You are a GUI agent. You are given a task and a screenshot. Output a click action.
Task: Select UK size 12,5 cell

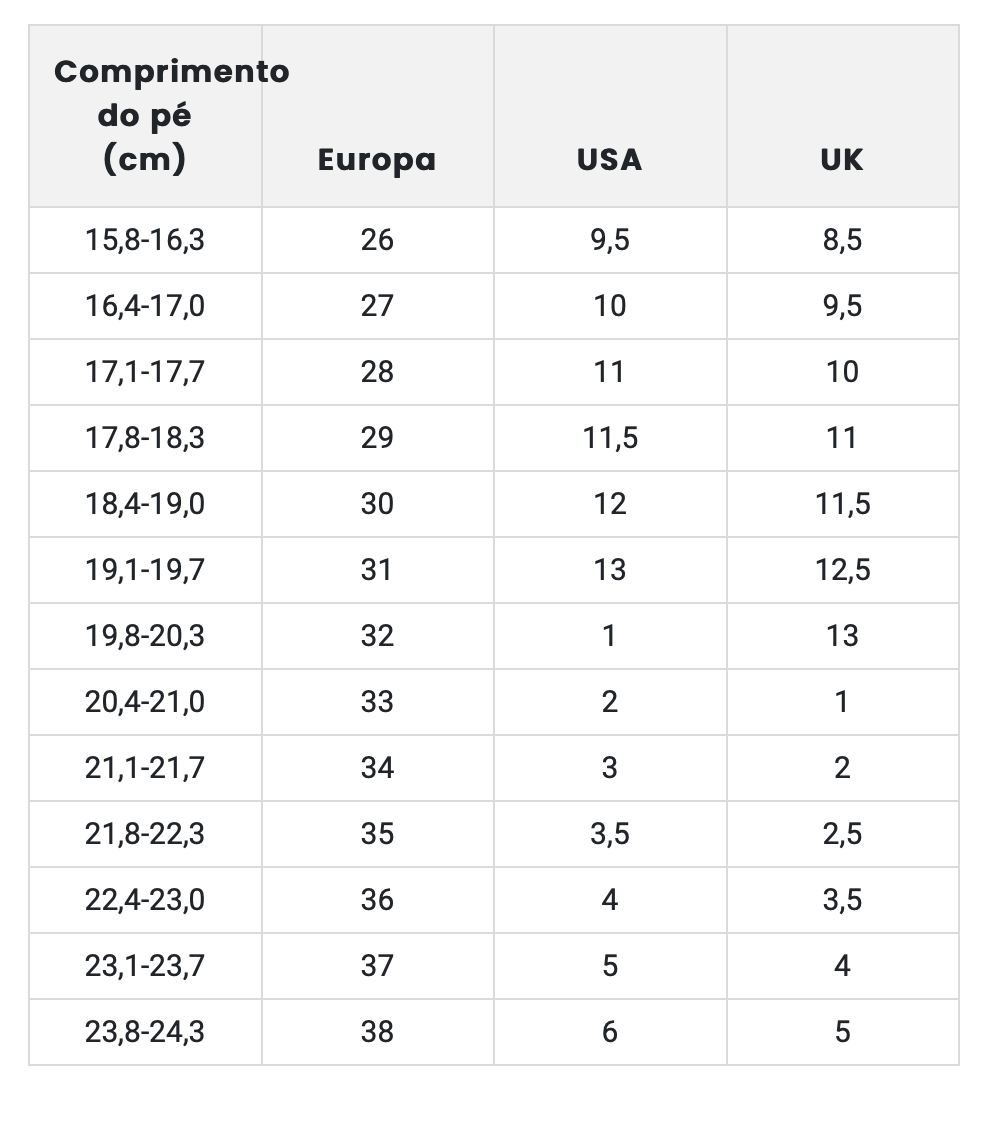pyautogui.click(x=842, y=570)
